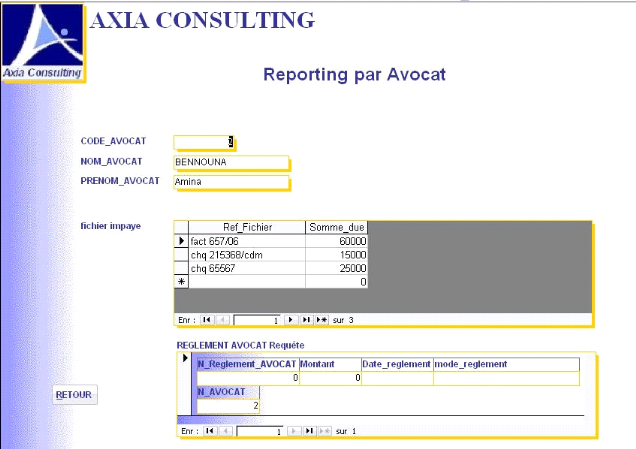Select the amount cell '15000'
Viewport: 636px width, 449px height.
[x=336, y=255]
